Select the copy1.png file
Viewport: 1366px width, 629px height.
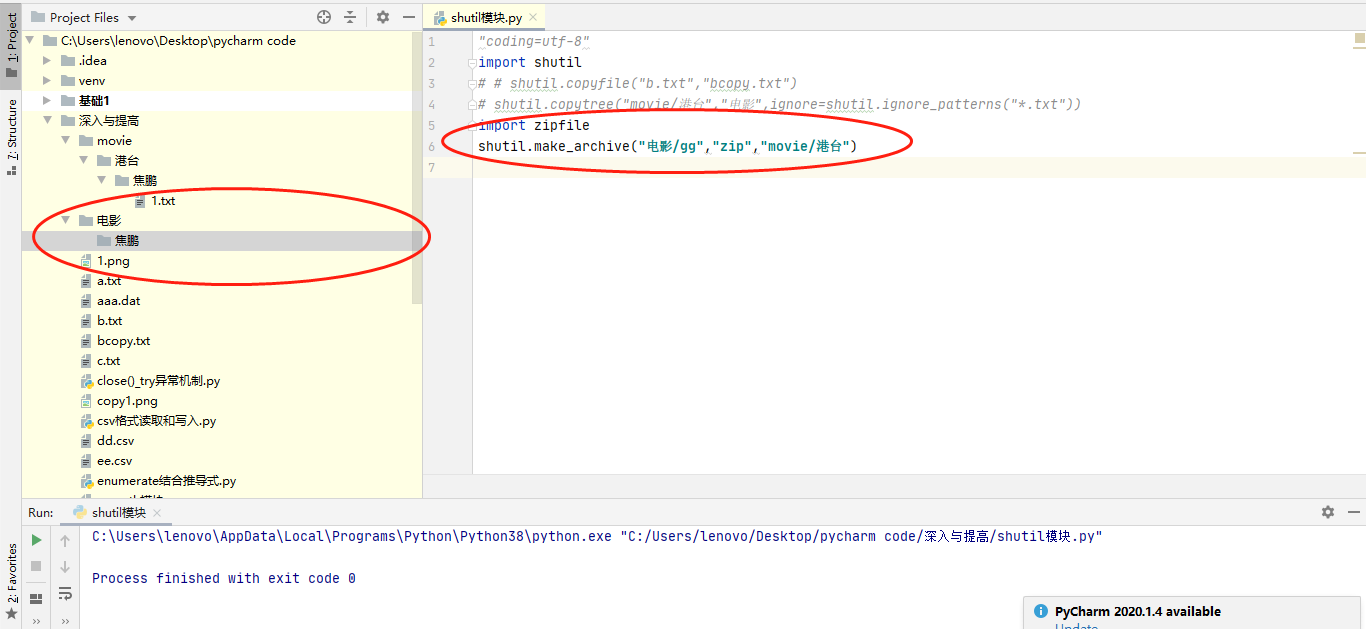pos(119,401)
